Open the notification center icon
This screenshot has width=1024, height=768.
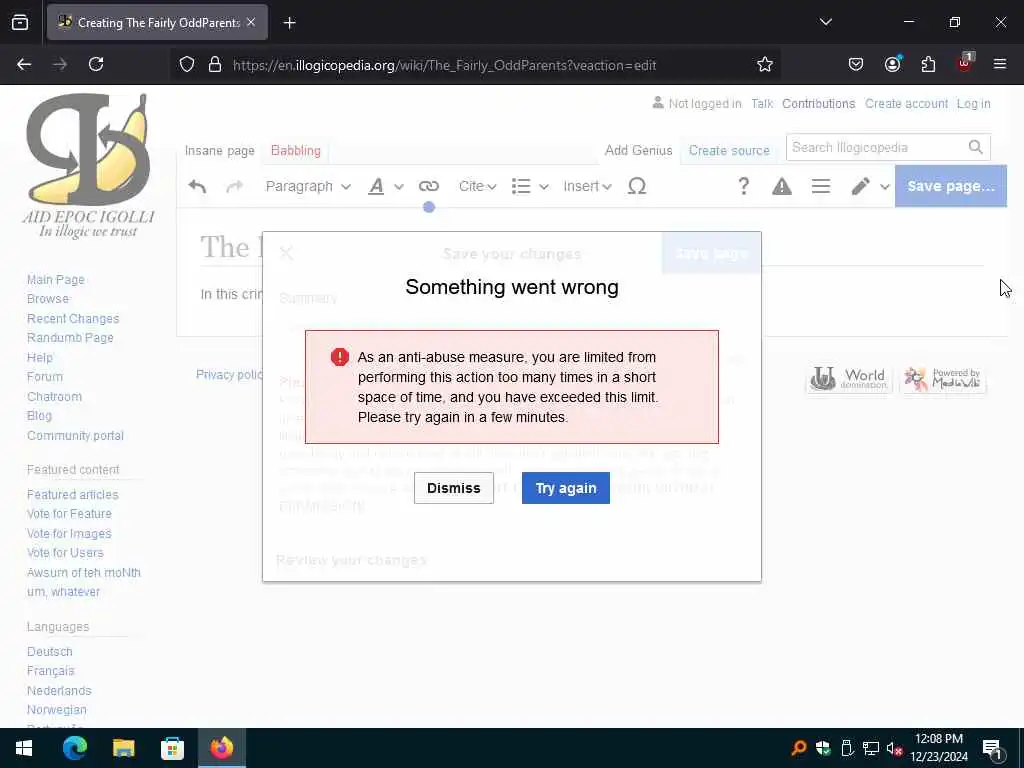[x=993, y=750]
